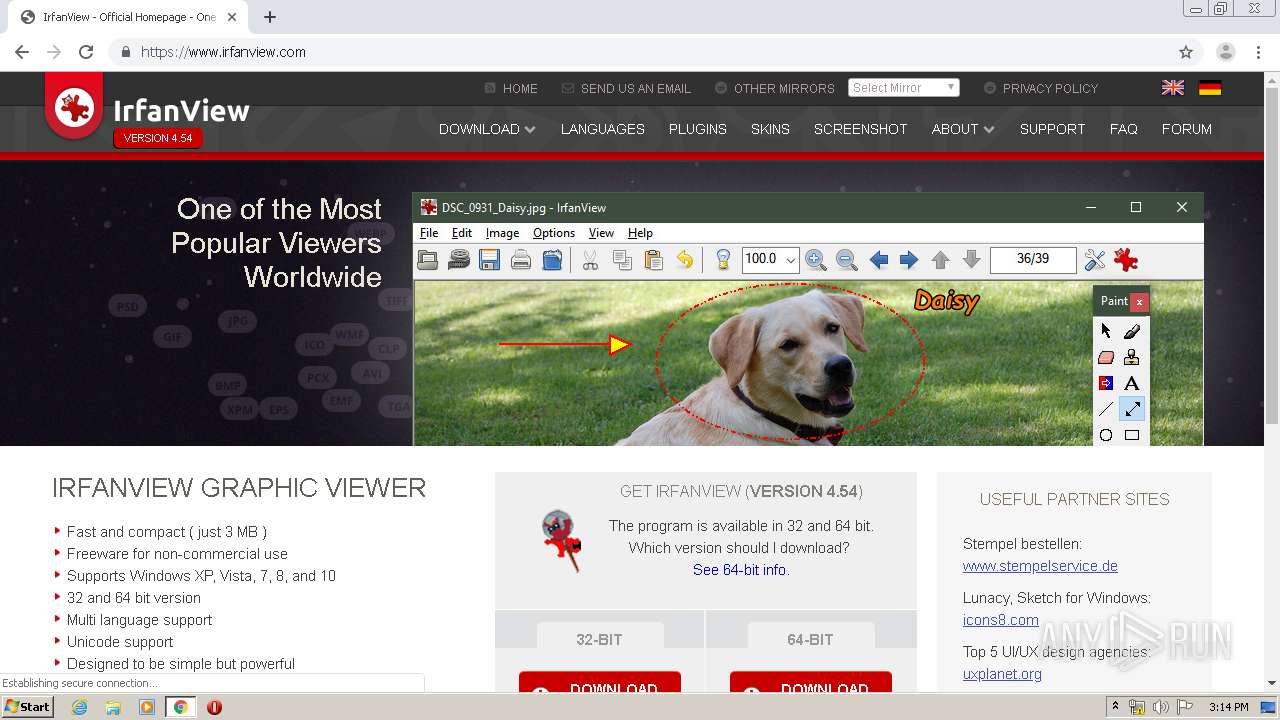Open uxplanet.org link
Screen dimensions: 1280x720
tap(1002, 674)
